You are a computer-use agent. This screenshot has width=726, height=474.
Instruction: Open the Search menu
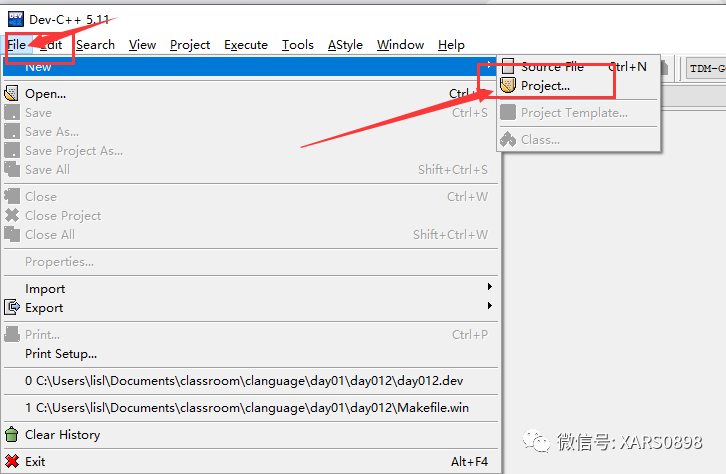95,45
